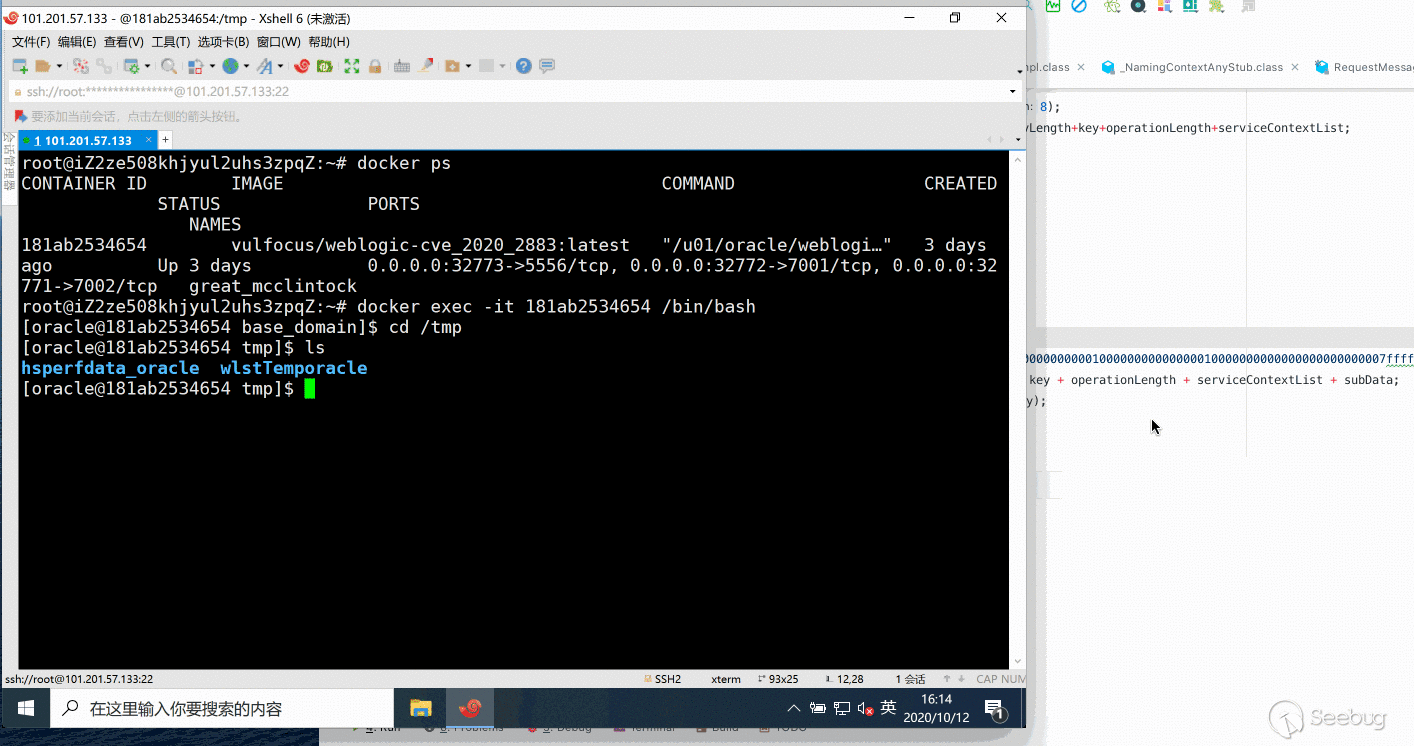The width and height of the screenshot is (1414, 746).
Task: Click the wlstTemporacle directory name in terminal
Action: [294, 368]
